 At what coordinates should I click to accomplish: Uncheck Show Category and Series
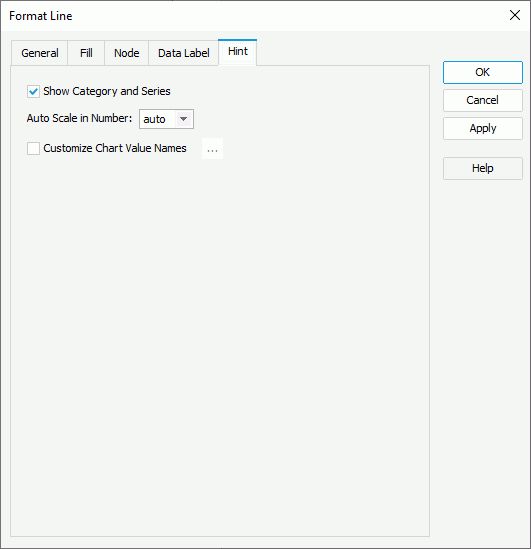[x=33, y=91]
